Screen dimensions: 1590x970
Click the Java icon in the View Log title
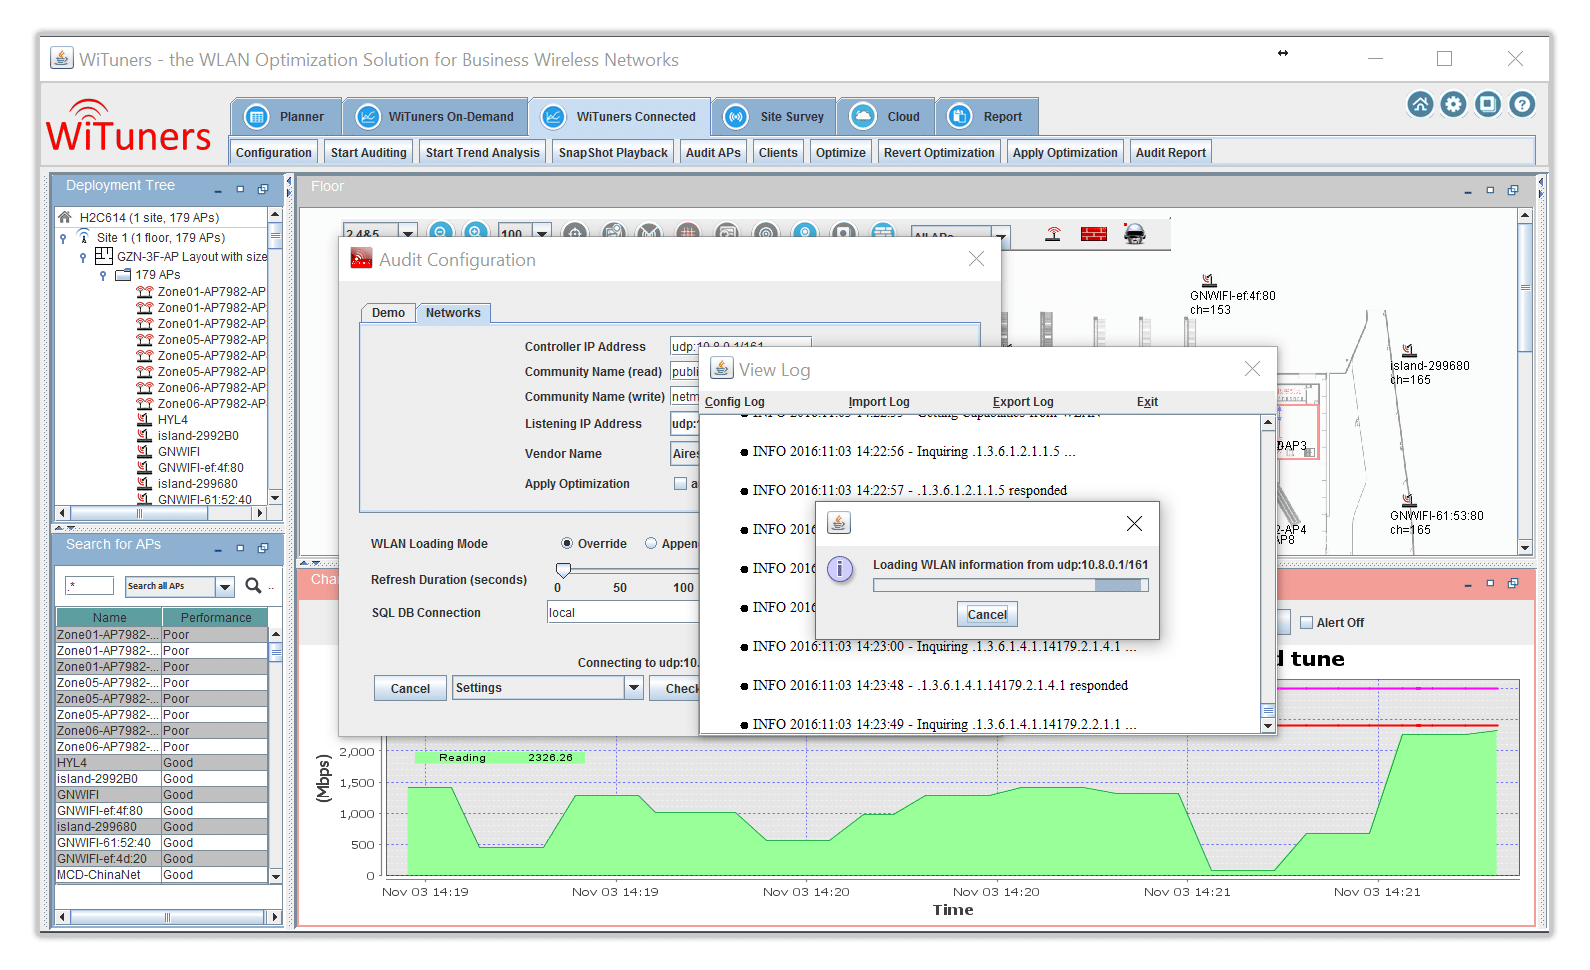722,368
